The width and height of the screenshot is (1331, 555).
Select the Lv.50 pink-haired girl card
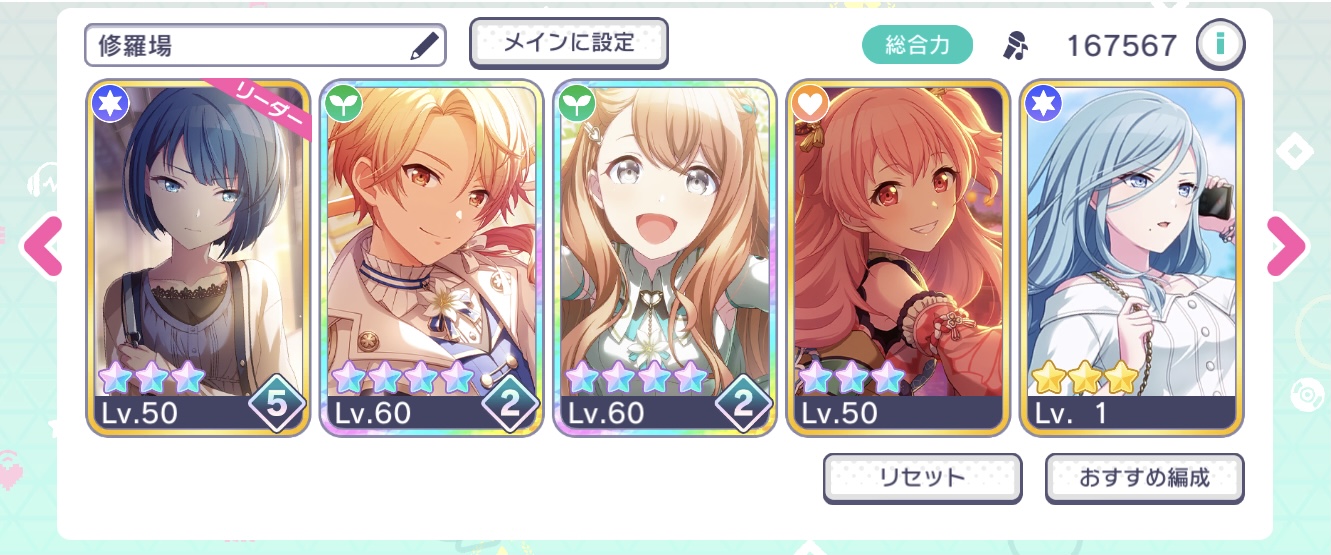(x=898, y=258)
